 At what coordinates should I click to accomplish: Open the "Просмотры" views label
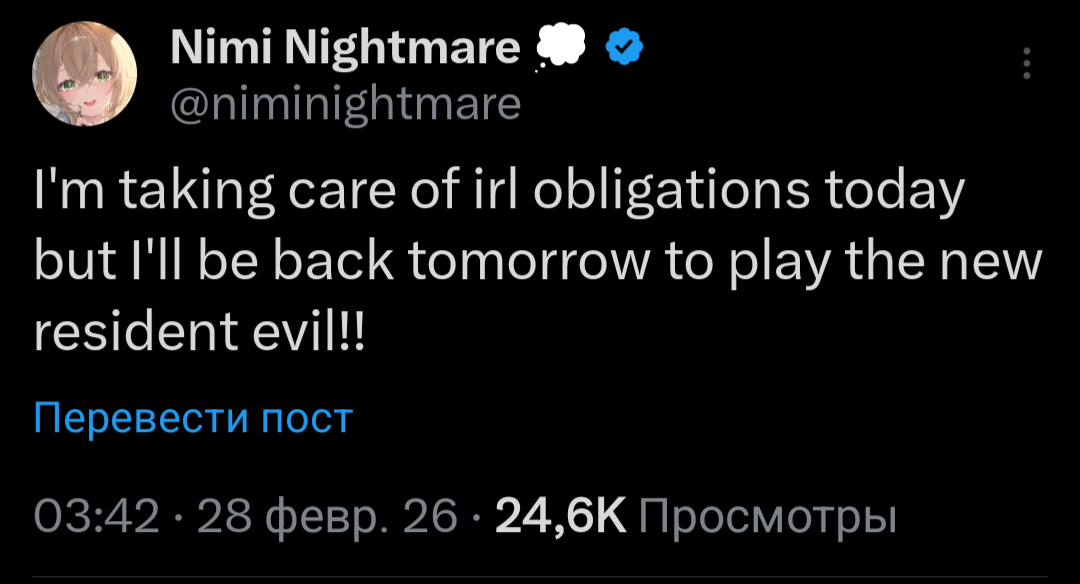[x=766, y=518]
